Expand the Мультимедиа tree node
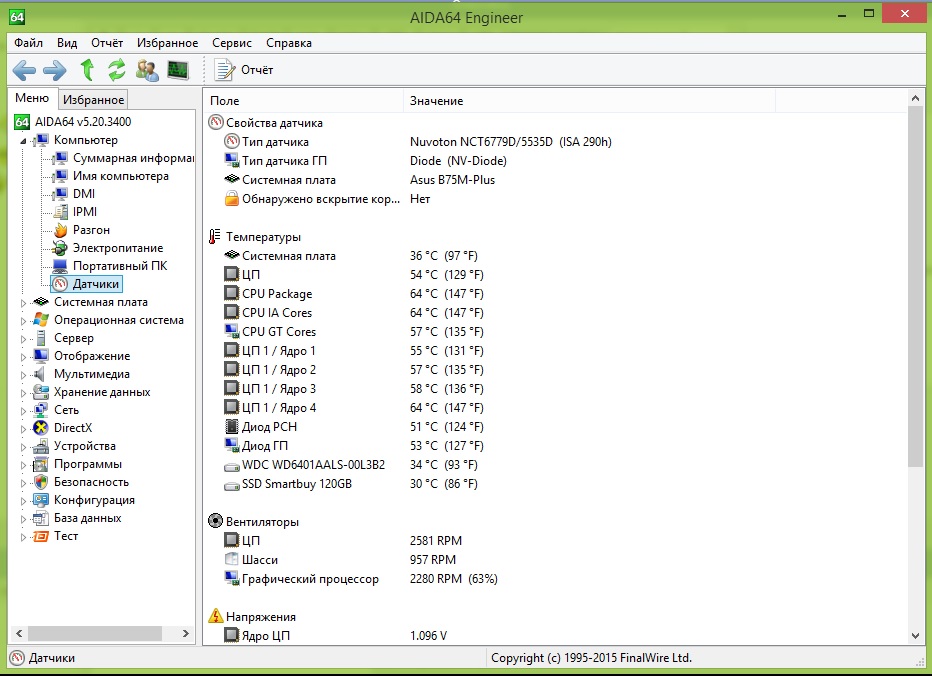Viewport: 932px width, 676px height. point(23,375)
